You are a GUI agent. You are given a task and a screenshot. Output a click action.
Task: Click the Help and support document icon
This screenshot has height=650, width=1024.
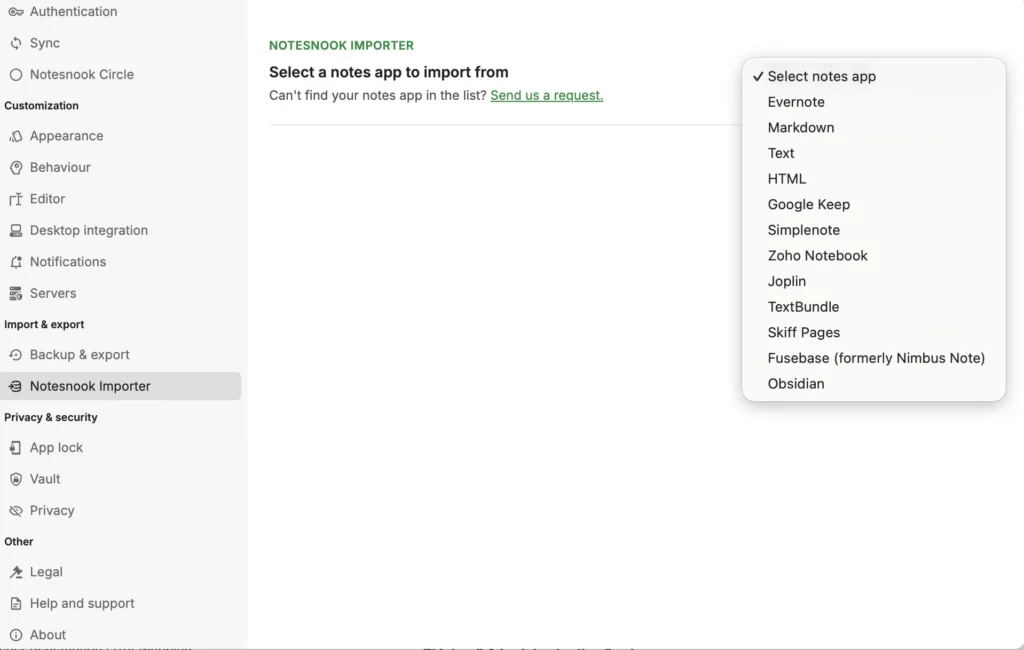tap(16, 604)
